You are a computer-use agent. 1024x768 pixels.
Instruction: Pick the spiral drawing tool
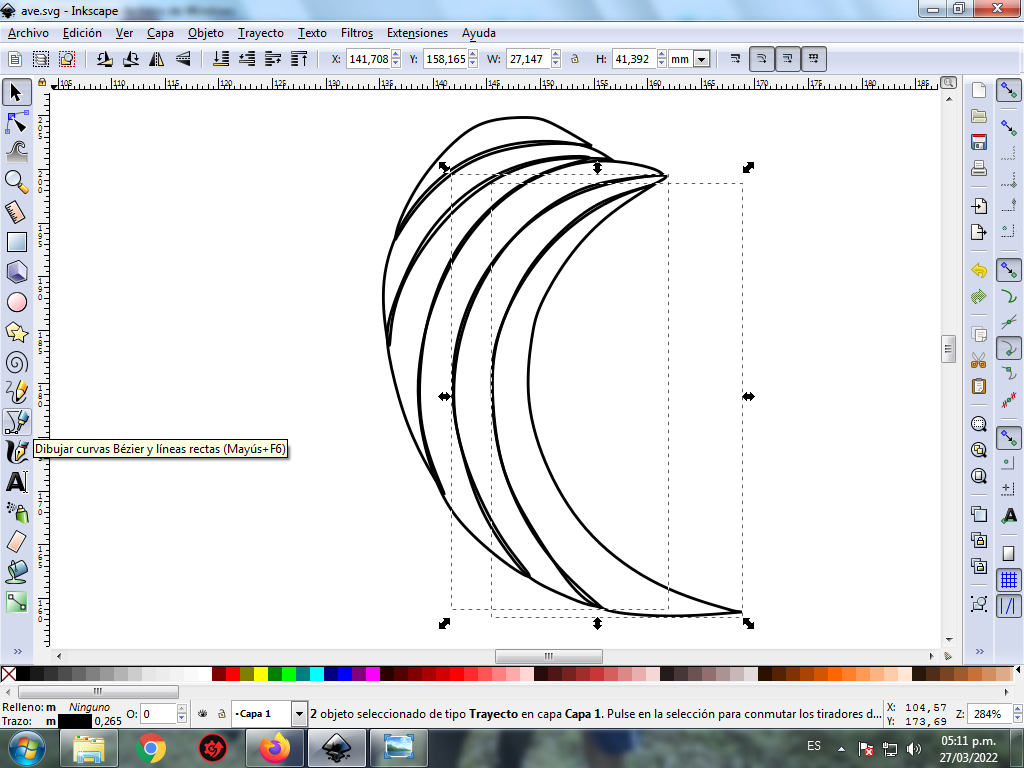pyautogui.click(x=16, y=362)
